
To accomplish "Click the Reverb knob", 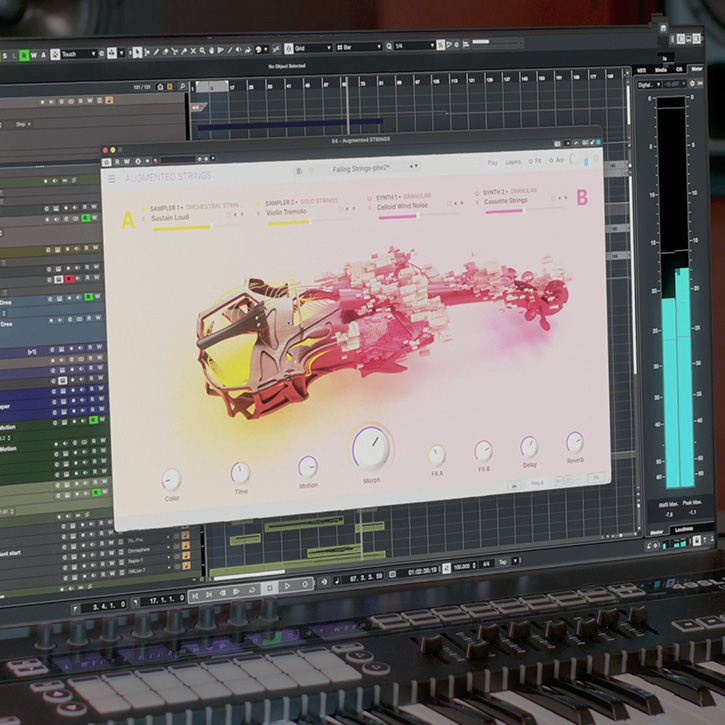I will pos(575,442).
